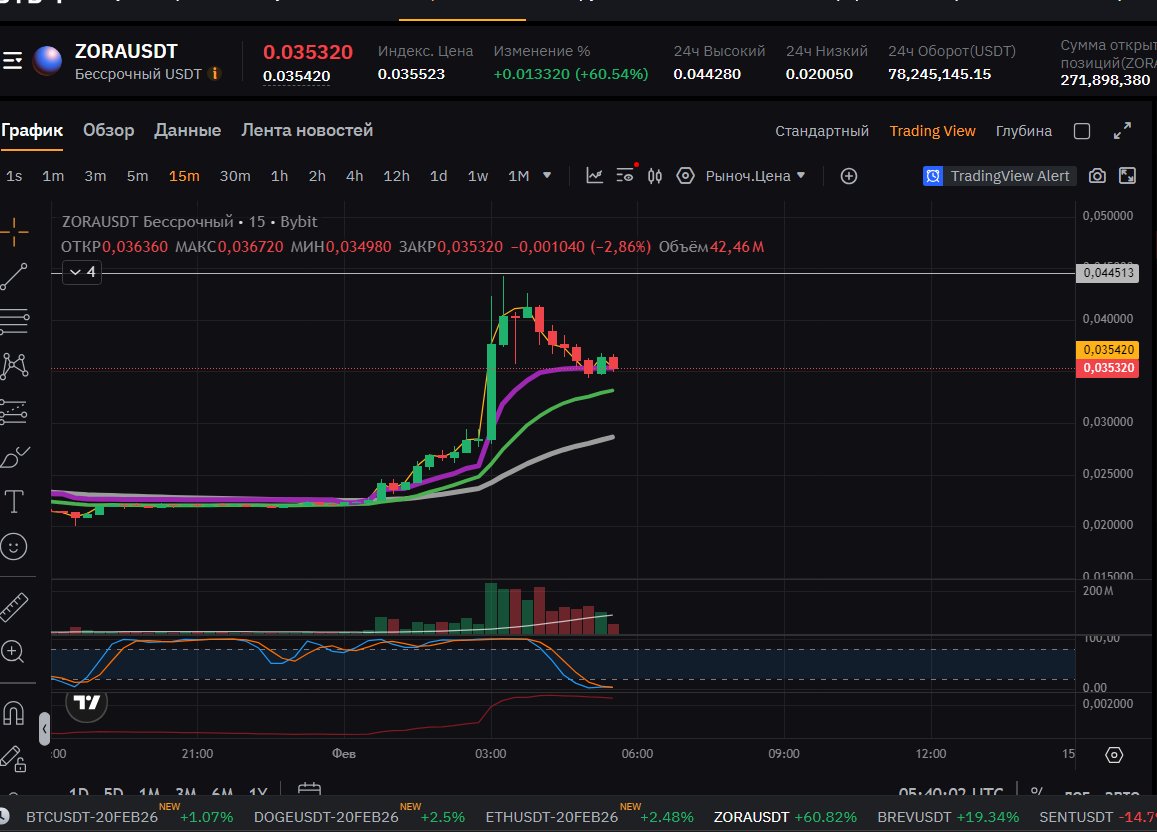1157x832 pixels.
Task: Activate the zoom in tool
Action: [x=13, y=651]
